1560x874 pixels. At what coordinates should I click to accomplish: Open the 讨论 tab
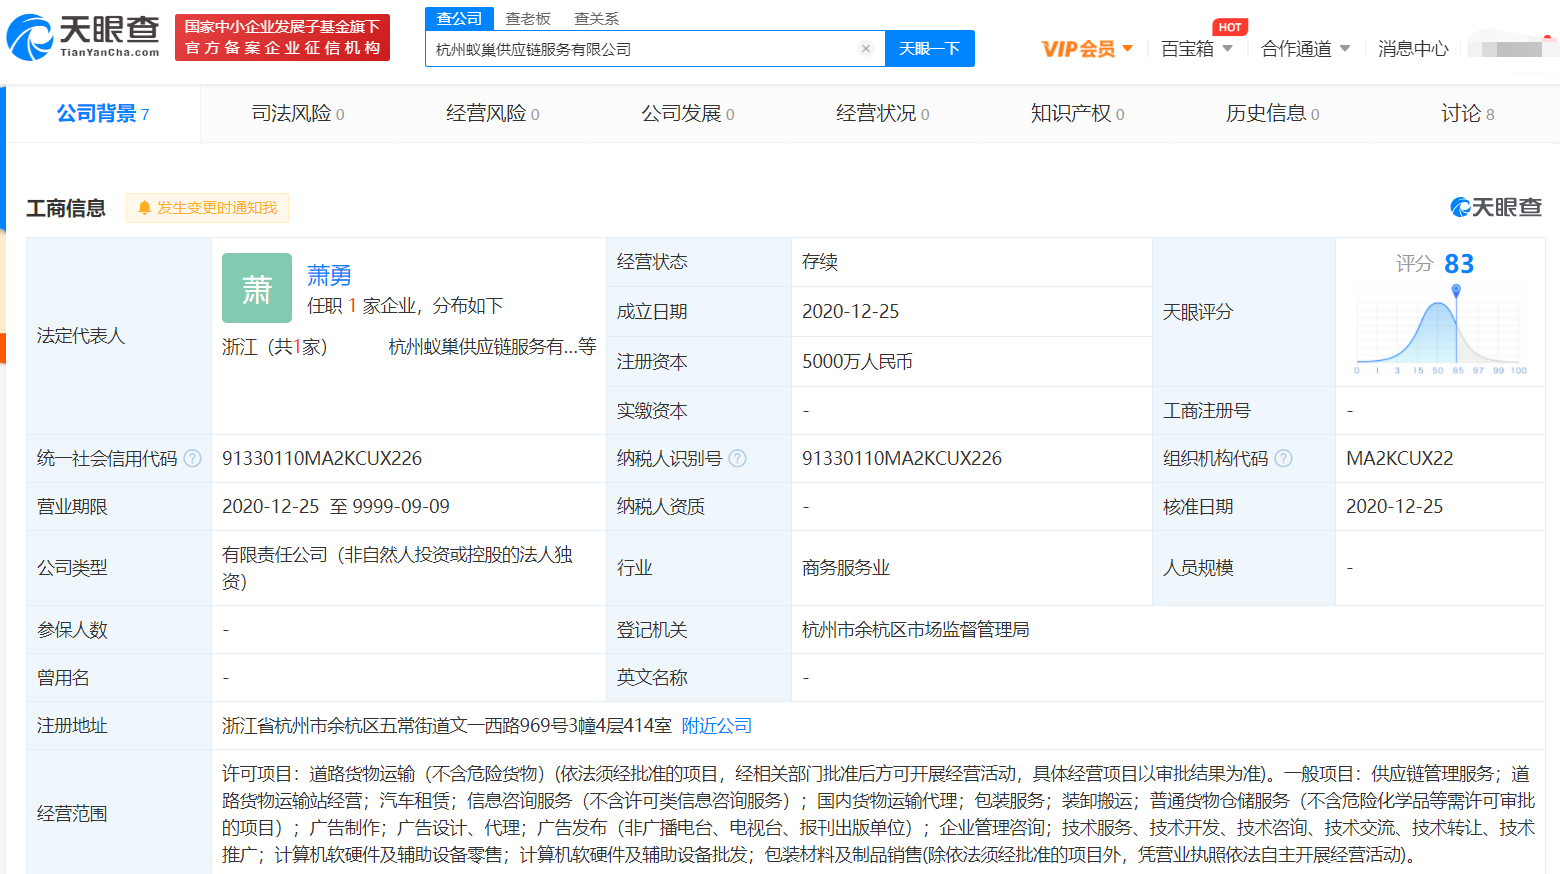point(1468,114)
